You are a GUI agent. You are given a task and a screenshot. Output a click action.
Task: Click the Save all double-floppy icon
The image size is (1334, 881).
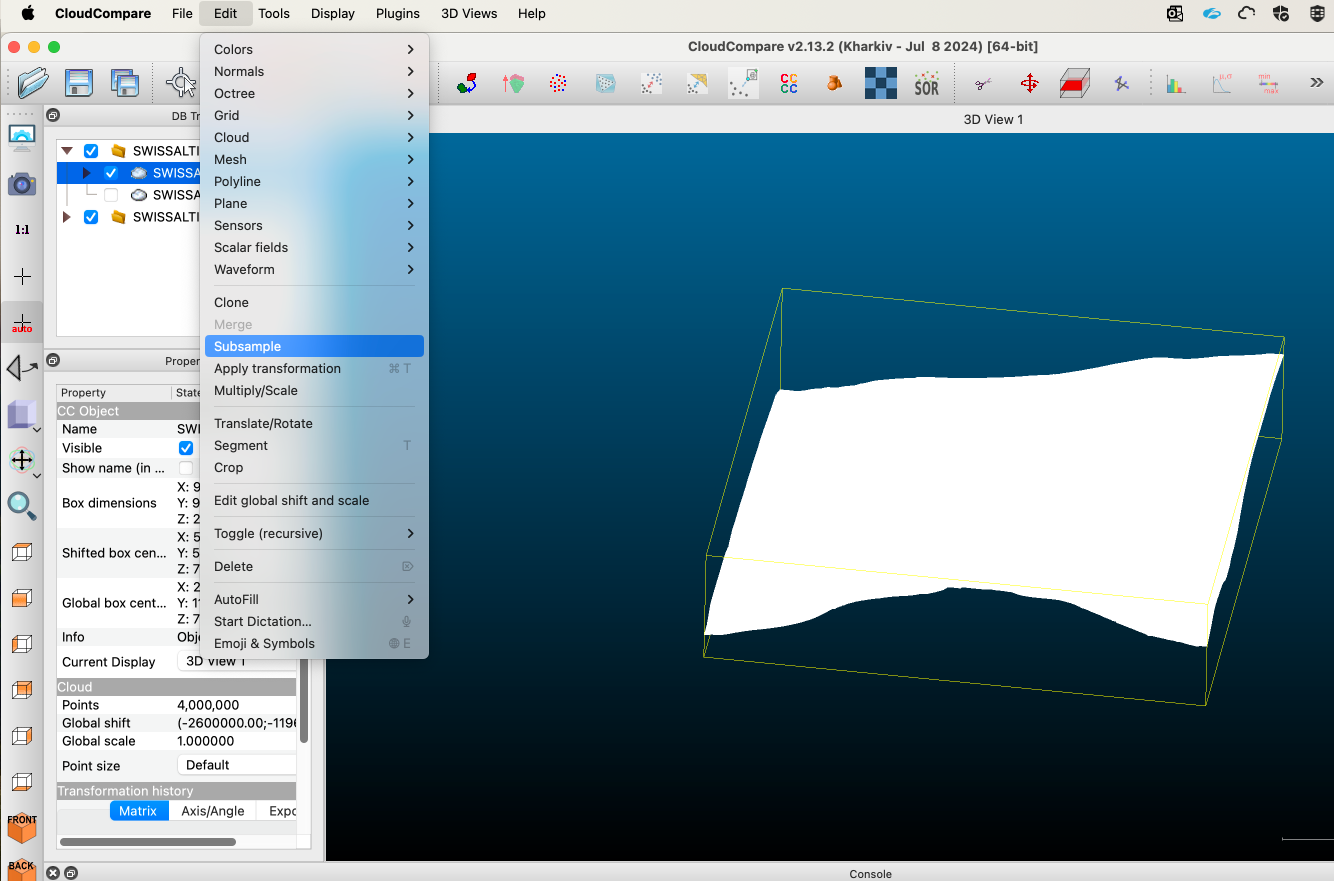coord(124,83)
